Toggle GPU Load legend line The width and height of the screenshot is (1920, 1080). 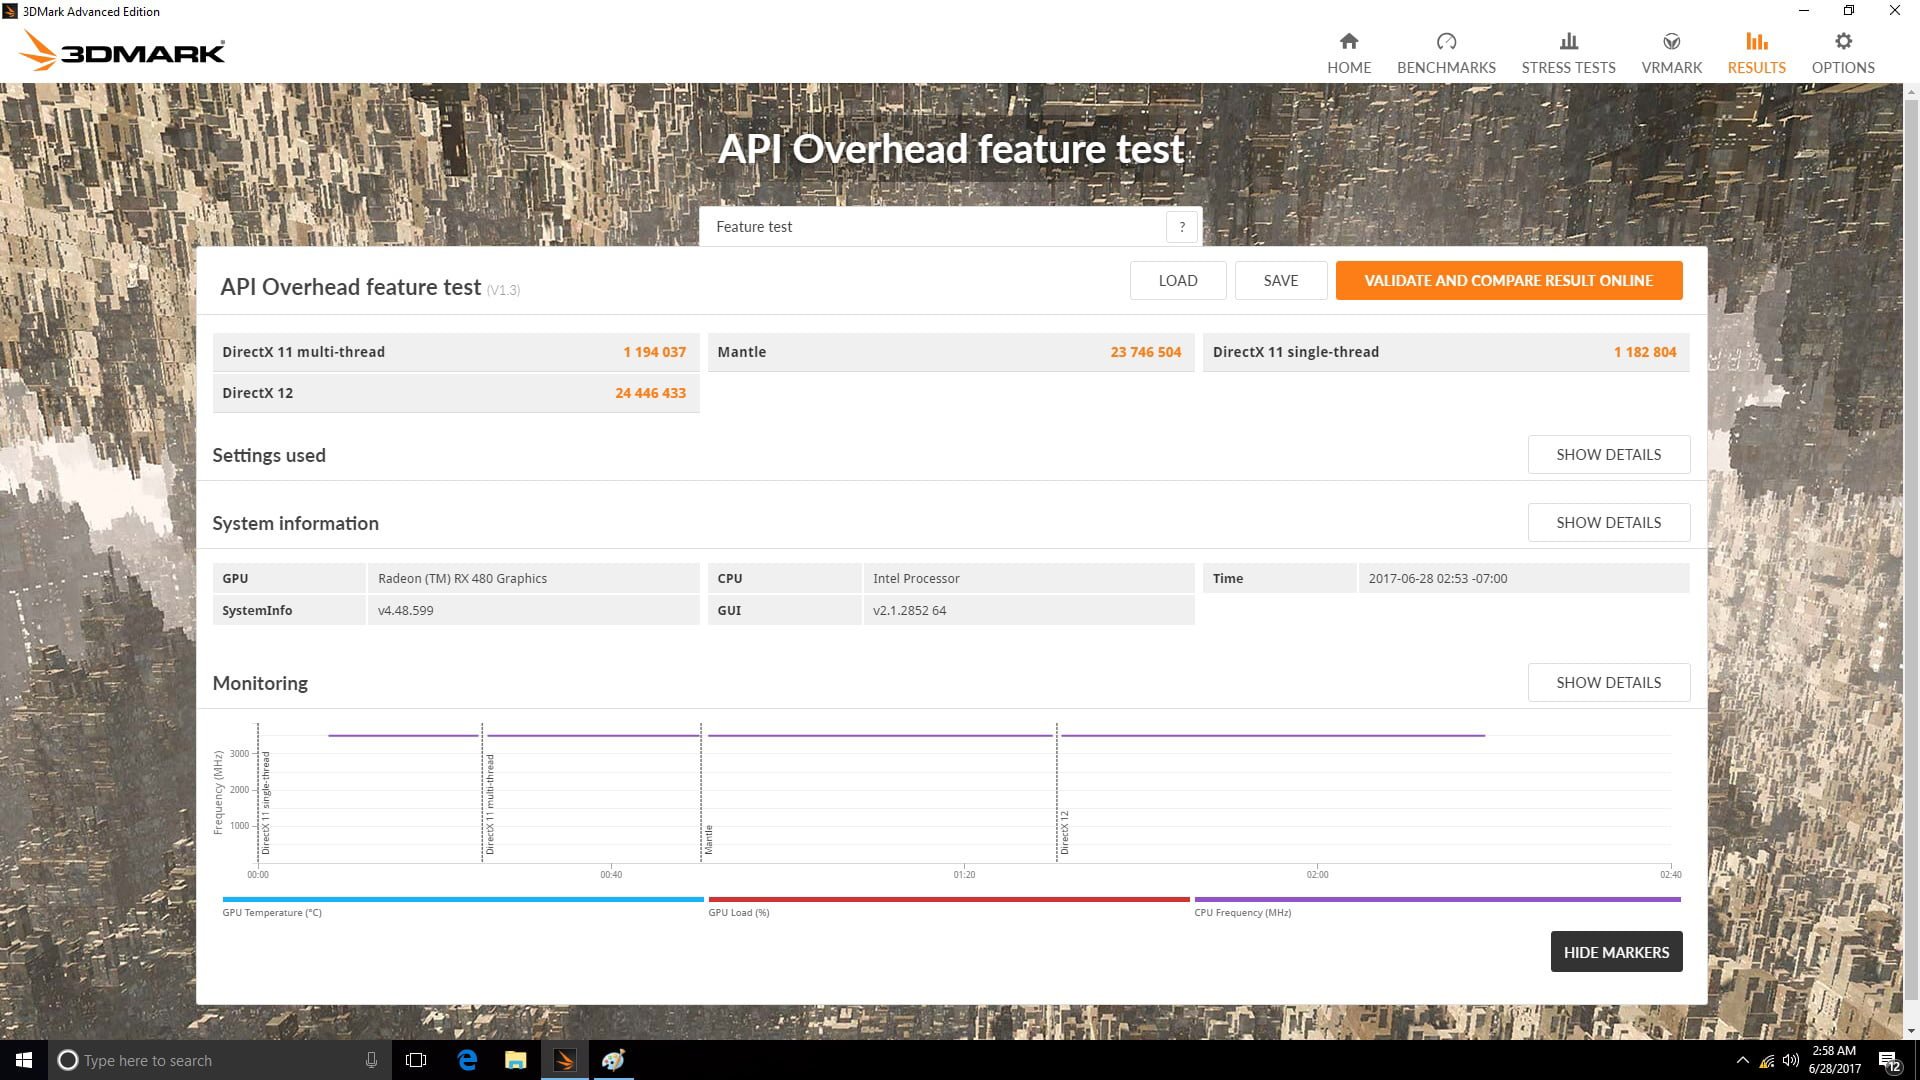(x=948, y=900)
